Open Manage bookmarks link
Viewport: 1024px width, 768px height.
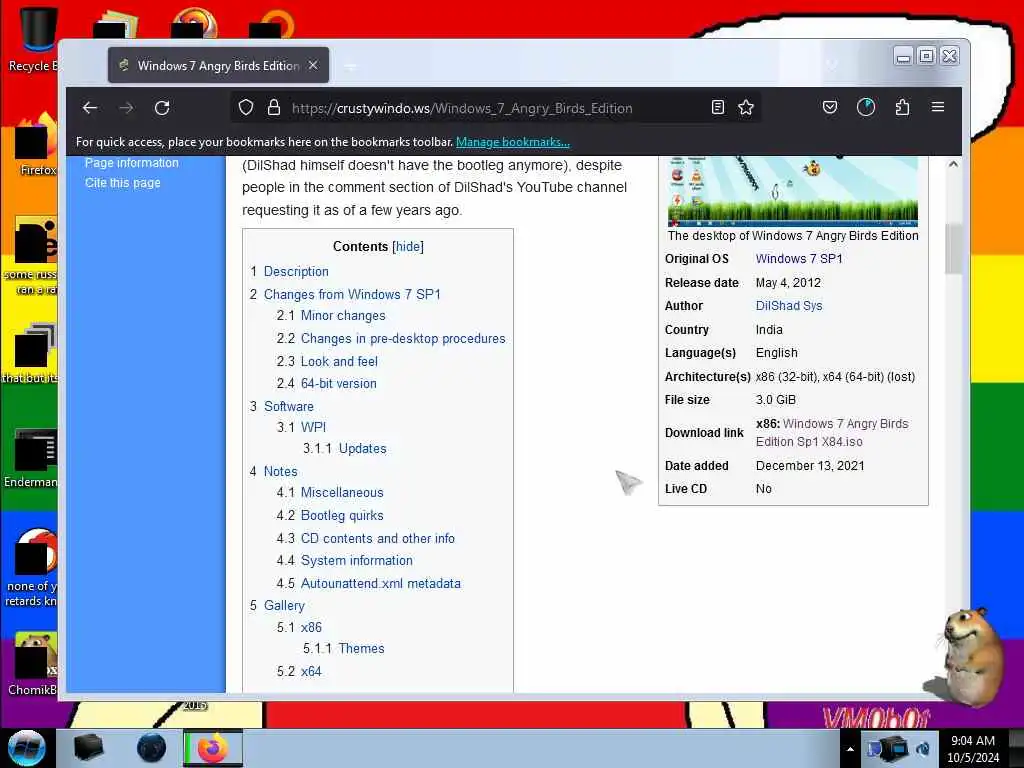click(513, 142)
